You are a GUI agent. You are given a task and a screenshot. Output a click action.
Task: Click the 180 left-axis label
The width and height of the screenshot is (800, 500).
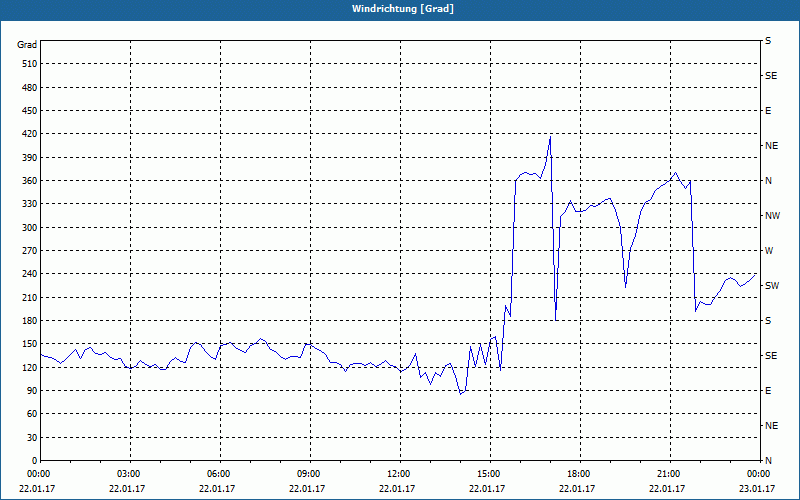tap(30, 321)
